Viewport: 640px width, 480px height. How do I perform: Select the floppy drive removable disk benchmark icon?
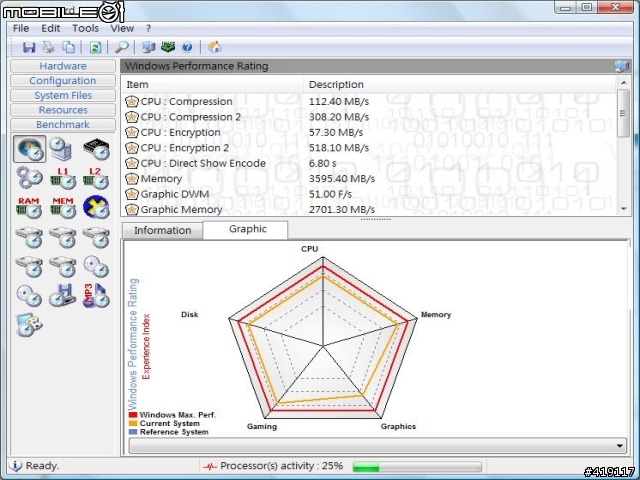[x=62, y=295]
